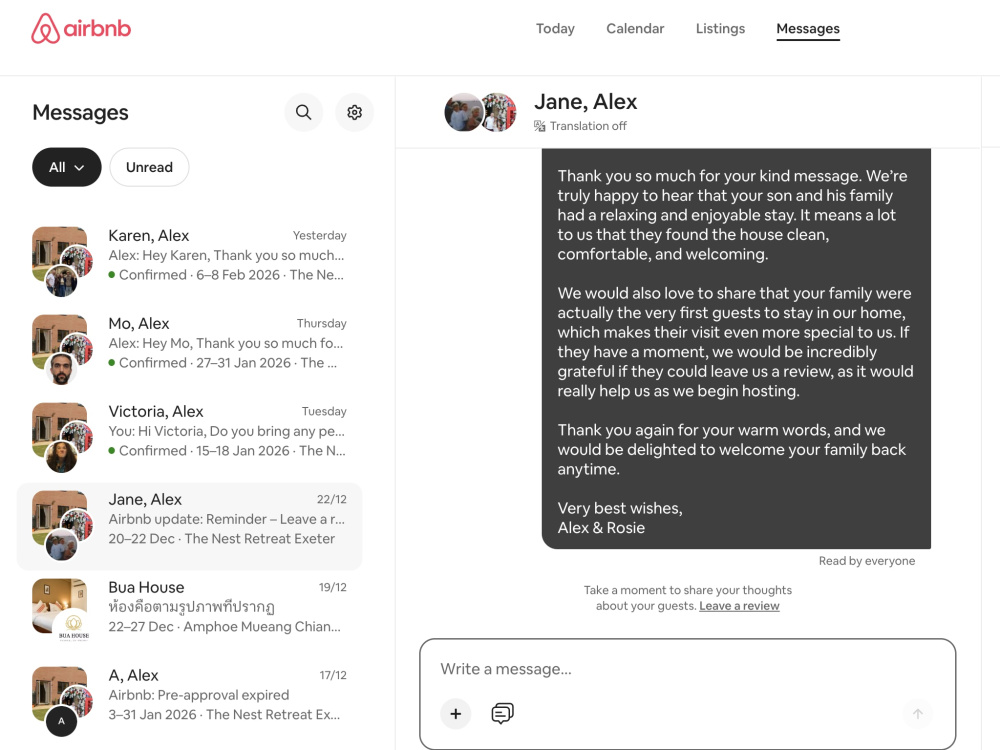
Task: Click the message signed Alex & Rosie
Action: pyautogui.click(x=736, y=349)
